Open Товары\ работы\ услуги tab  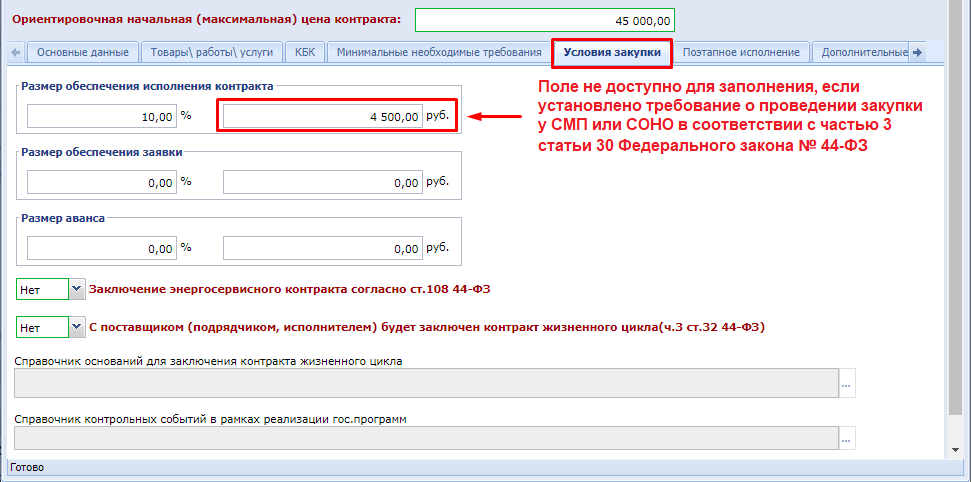click(x=211, y=52)
